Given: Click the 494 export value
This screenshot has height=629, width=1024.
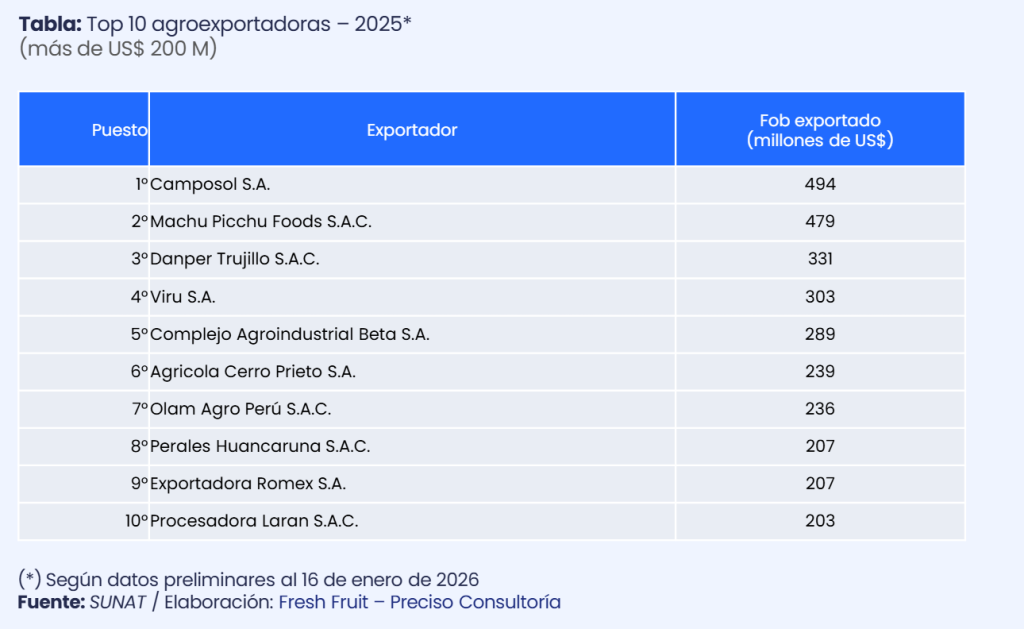Looking at the screenshot, I should pos(820,184).
